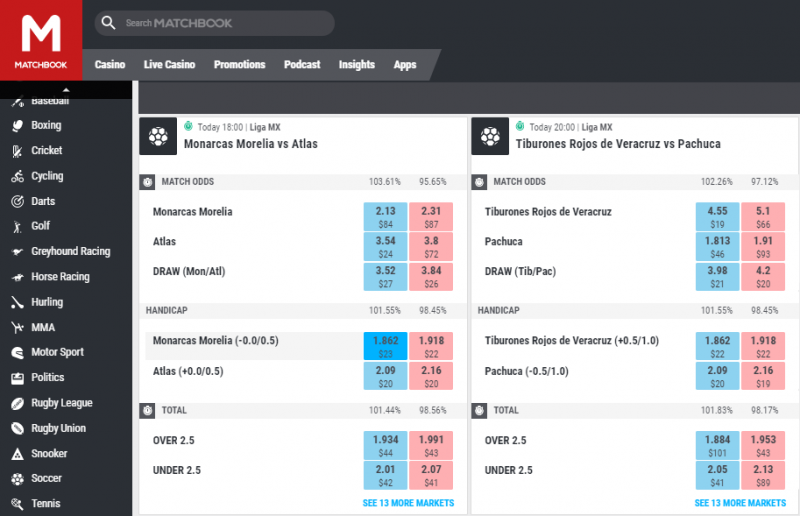800x516 pixels.
Task: Expand the Tiburones match TOTAL market header
Action: coord(506,410)
